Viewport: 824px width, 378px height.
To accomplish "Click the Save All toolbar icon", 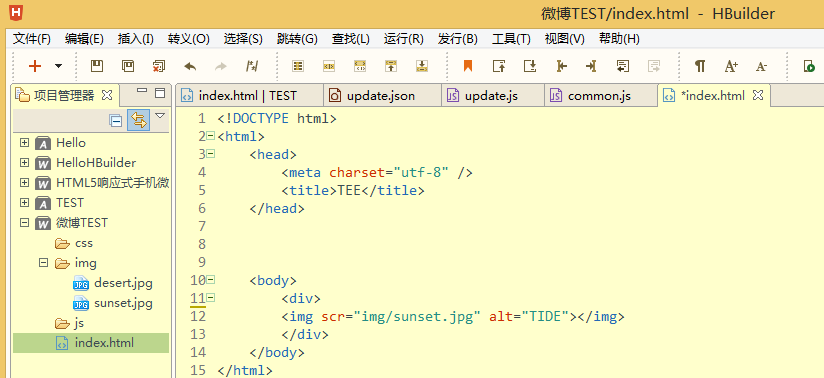I will [x=128, y=66].
